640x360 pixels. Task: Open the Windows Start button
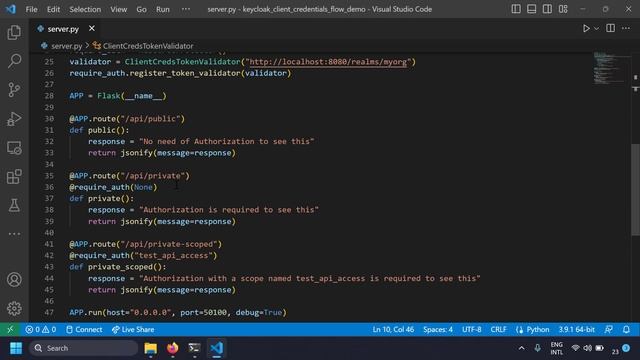16,348
